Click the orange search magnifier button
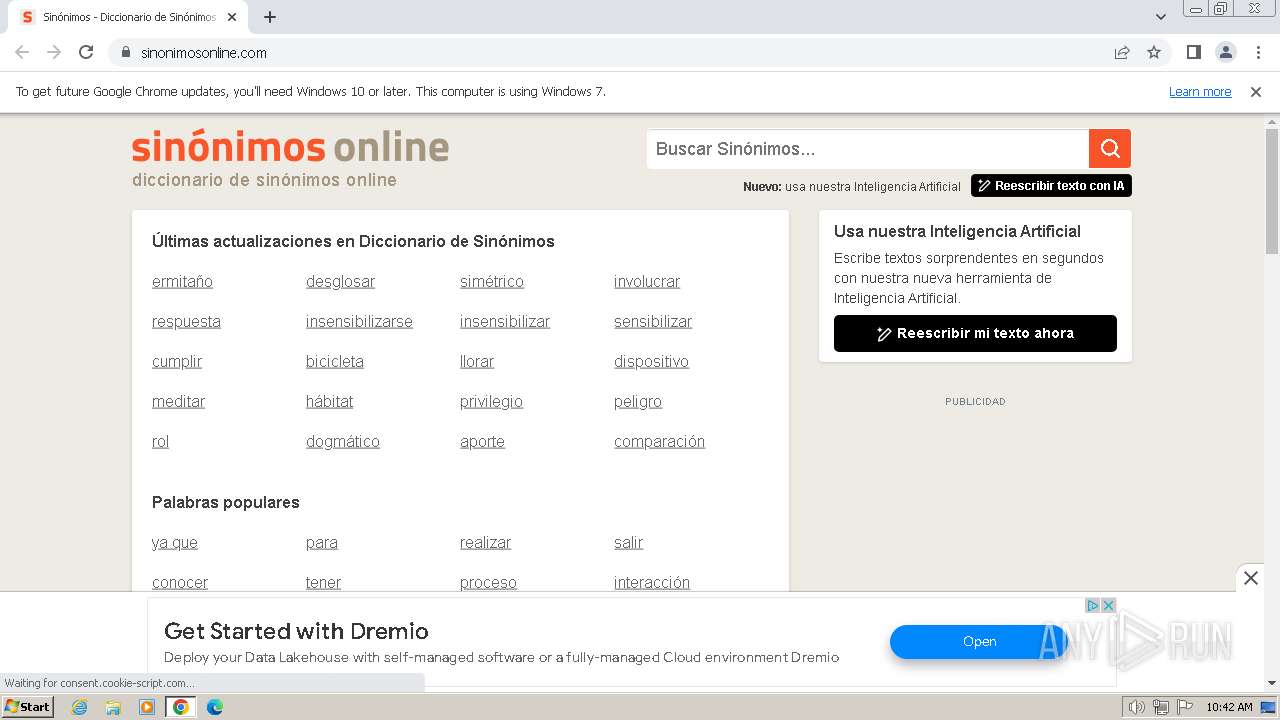Screen dimensions: 1280x720 point(1110,149)
